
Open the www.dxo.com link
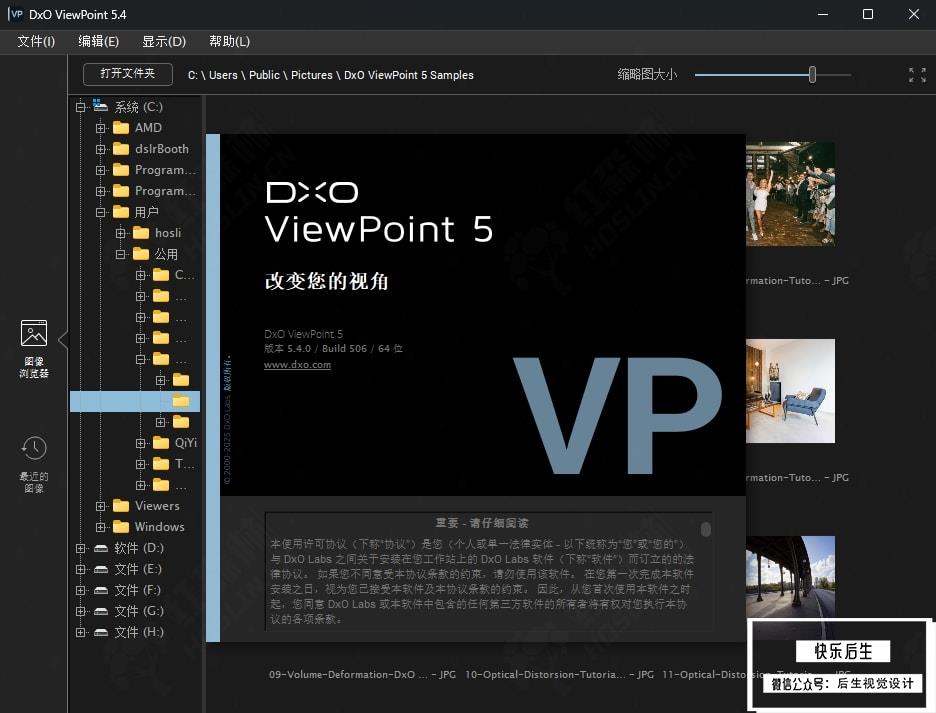coord(297,365)
